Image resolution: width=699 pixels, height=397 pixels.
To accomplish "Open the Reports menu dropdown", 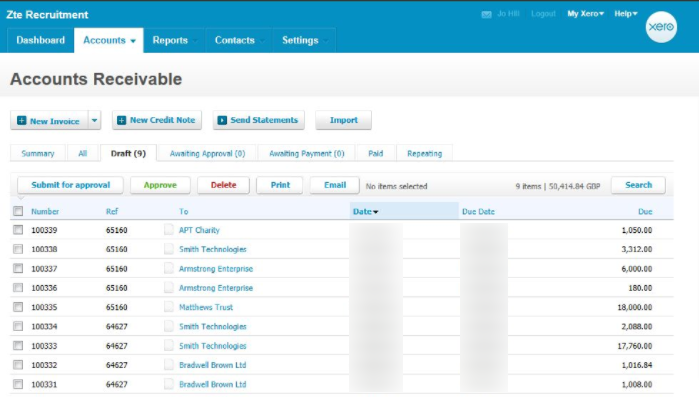I will click(174, 40).
